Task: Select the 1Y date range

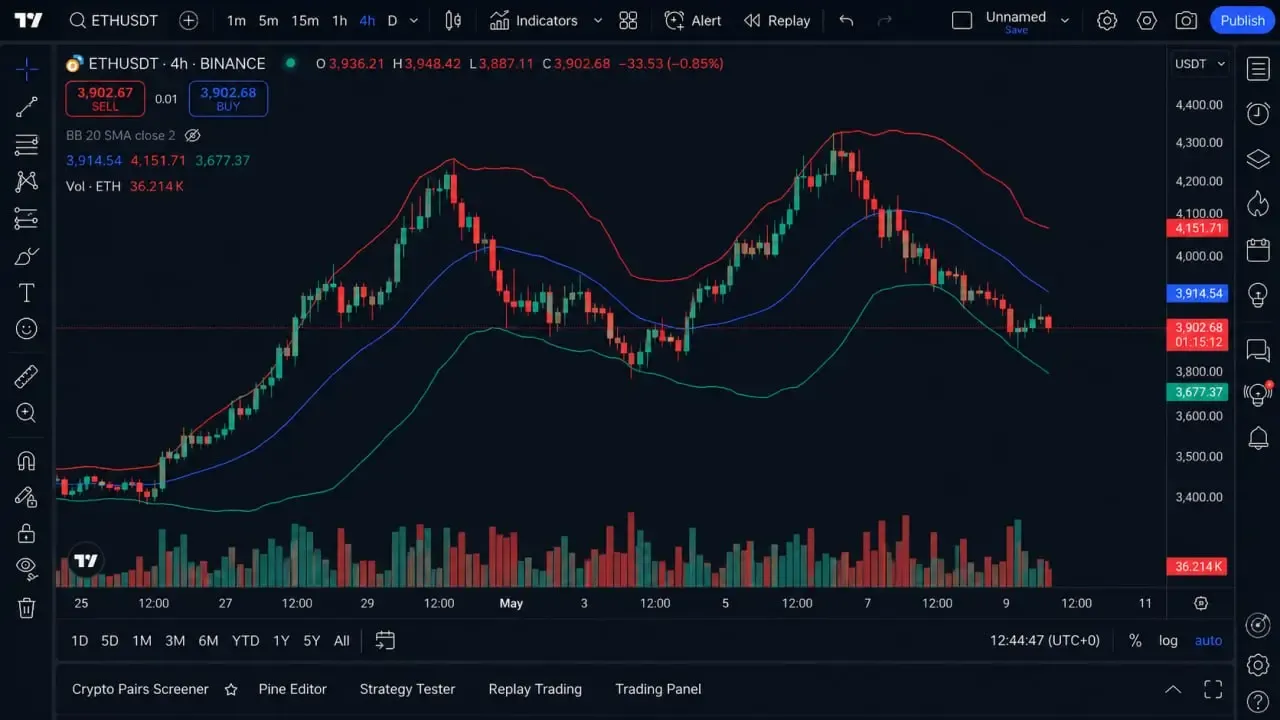Action: [x=281, y=640]
